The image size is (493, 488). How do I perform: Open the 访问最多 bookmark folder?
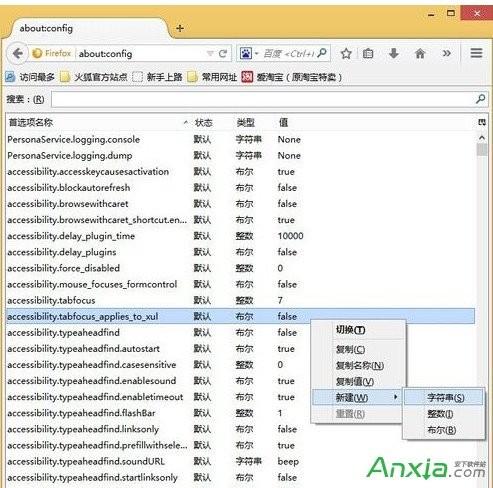[x=30, y=77]
